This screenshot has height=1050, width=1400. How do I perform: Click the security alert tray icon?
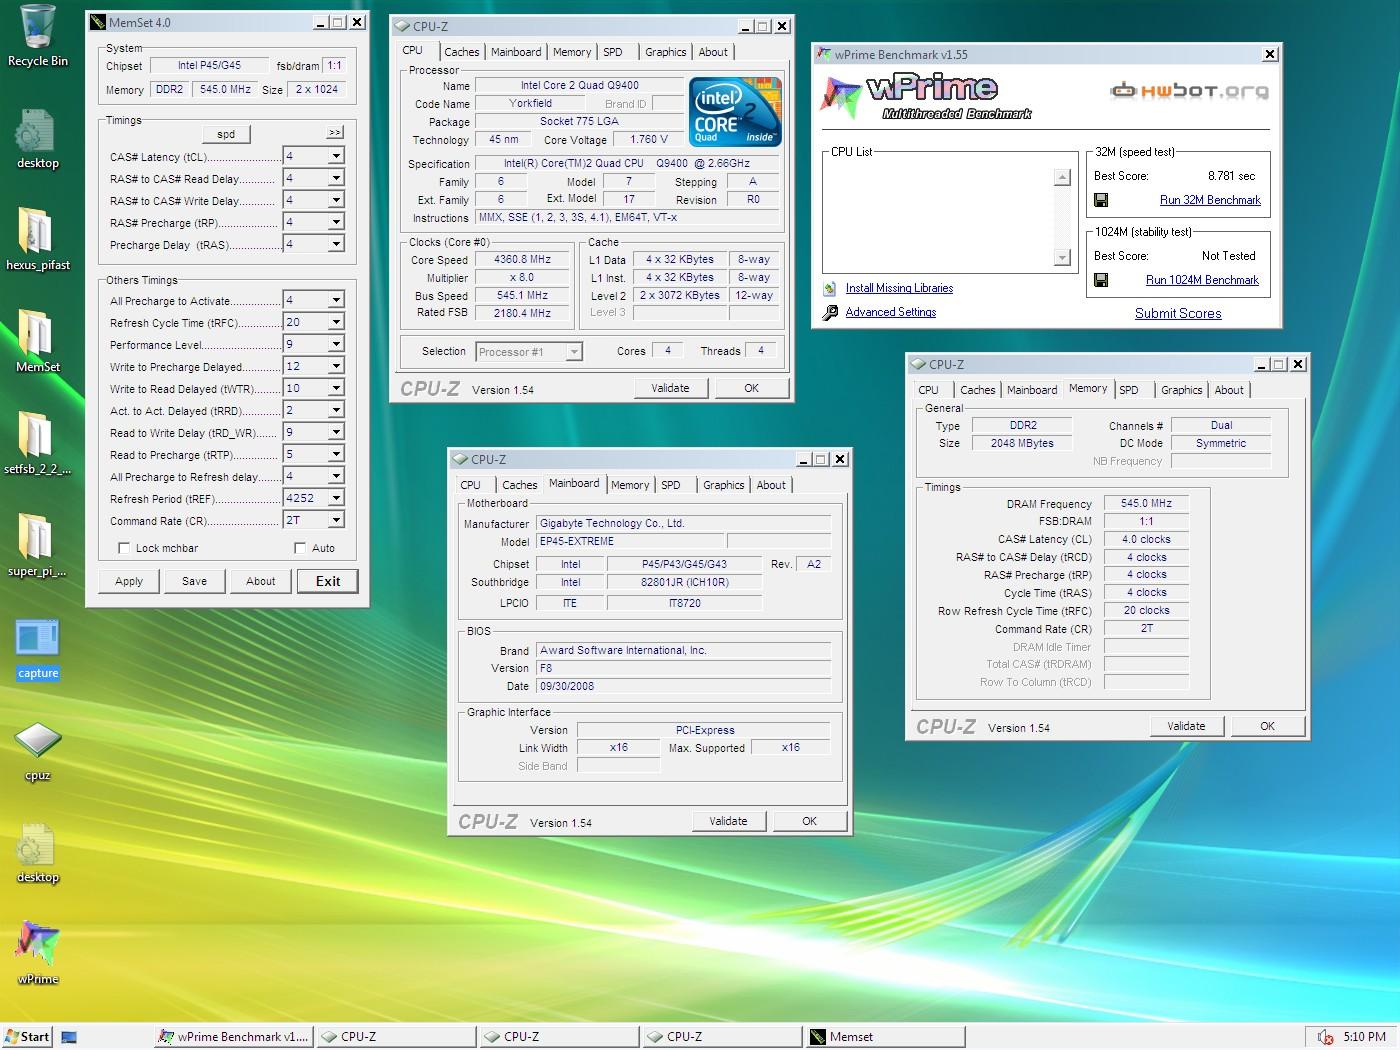[1325, 1037]
